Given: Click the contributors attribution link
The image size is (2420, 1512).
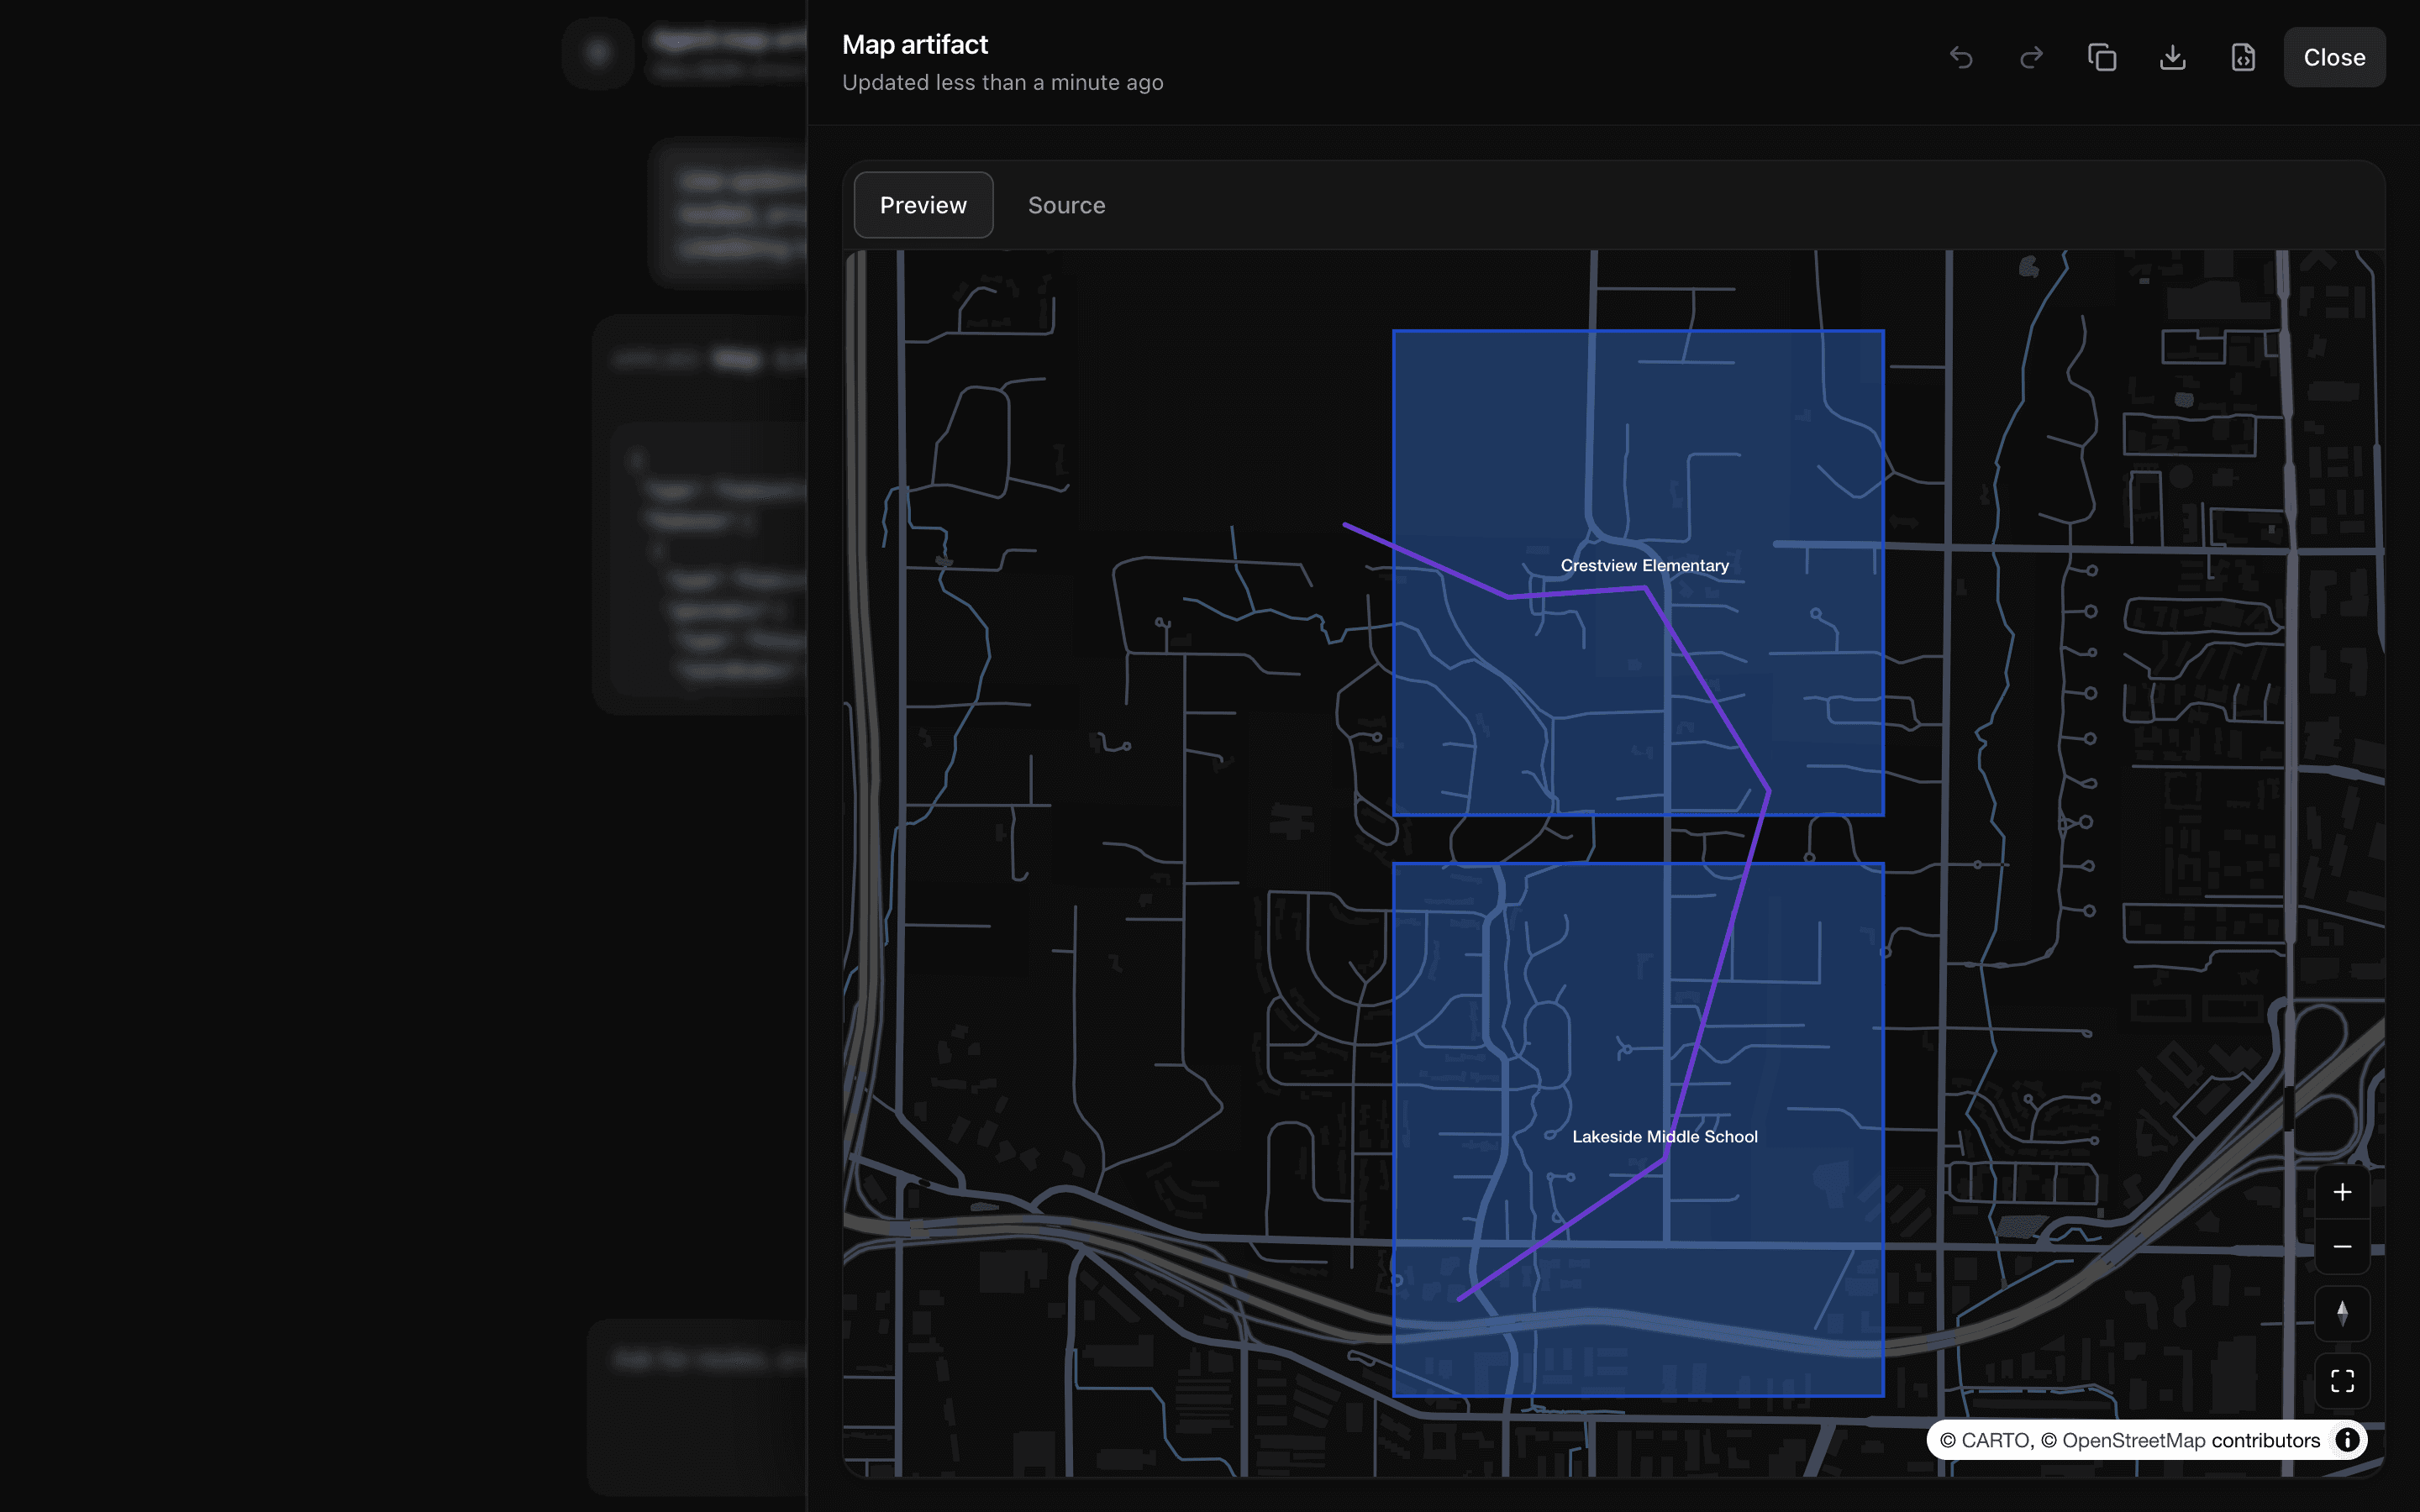Looking at the screenshot, I should coord(2266,1440).
